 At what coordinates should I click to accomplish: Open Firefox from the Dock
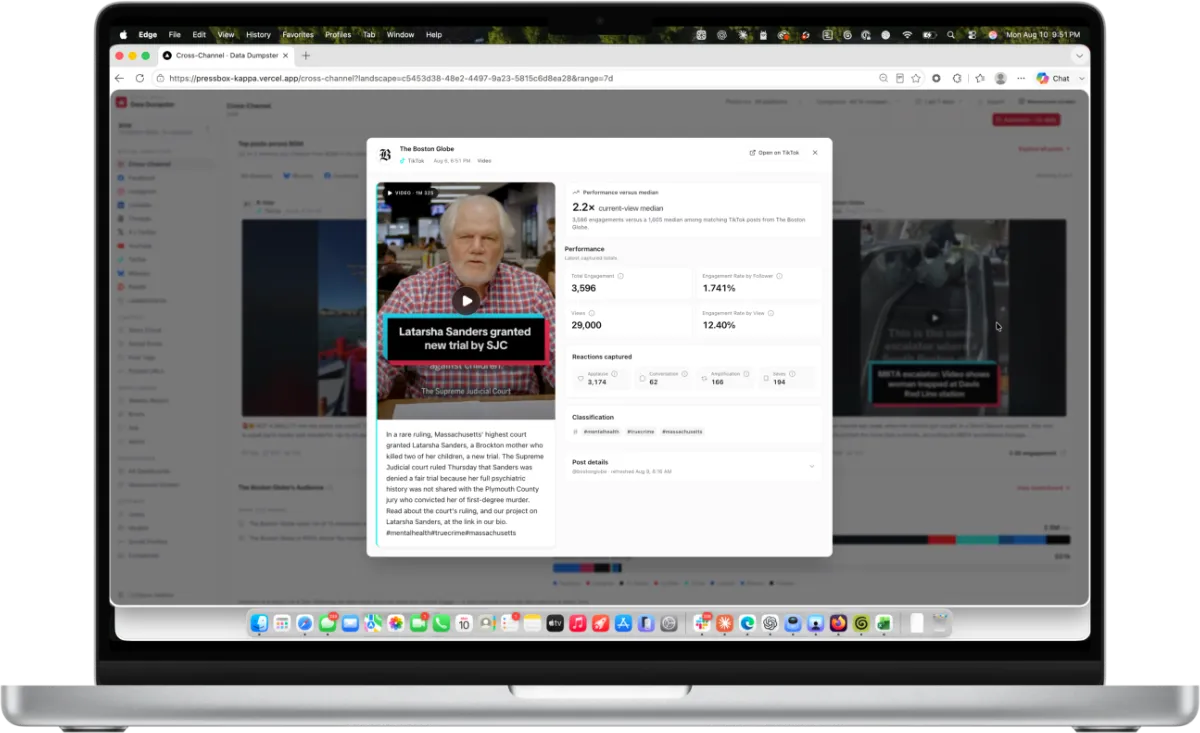tap(838, 623)
